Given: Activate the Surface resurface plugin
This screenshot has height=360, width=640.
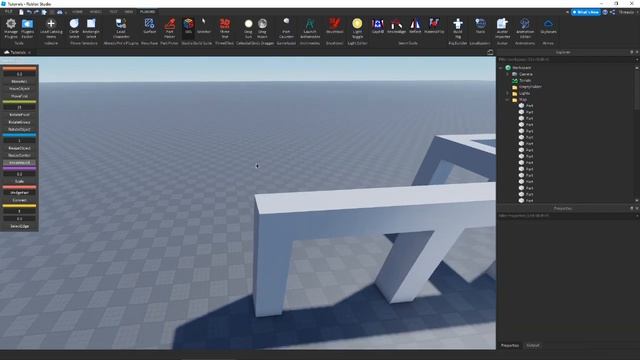Looking at the screenshot, I should pos(150,26).
